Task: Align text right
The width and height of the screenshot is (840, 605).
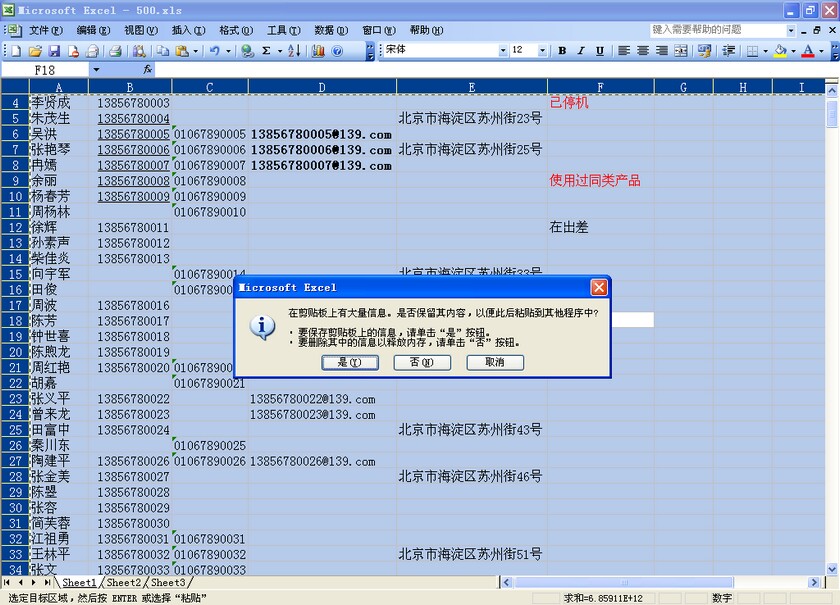Action: [x=662, y=51]
